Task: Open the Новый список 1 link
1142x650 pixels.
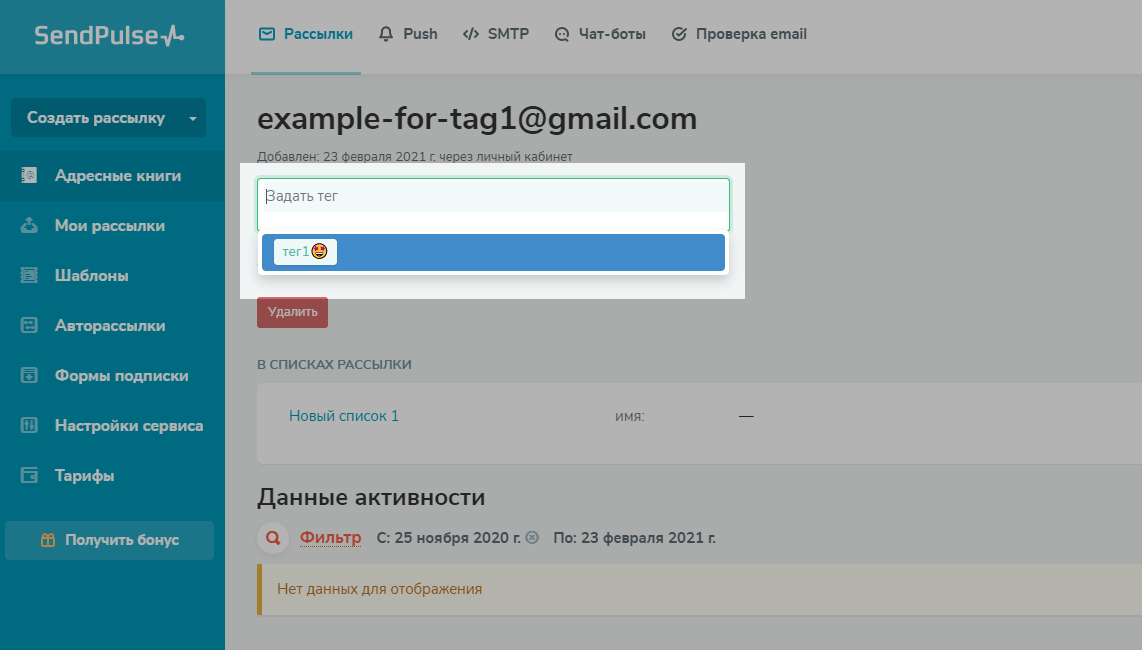Action: click(x=344, y=416)
